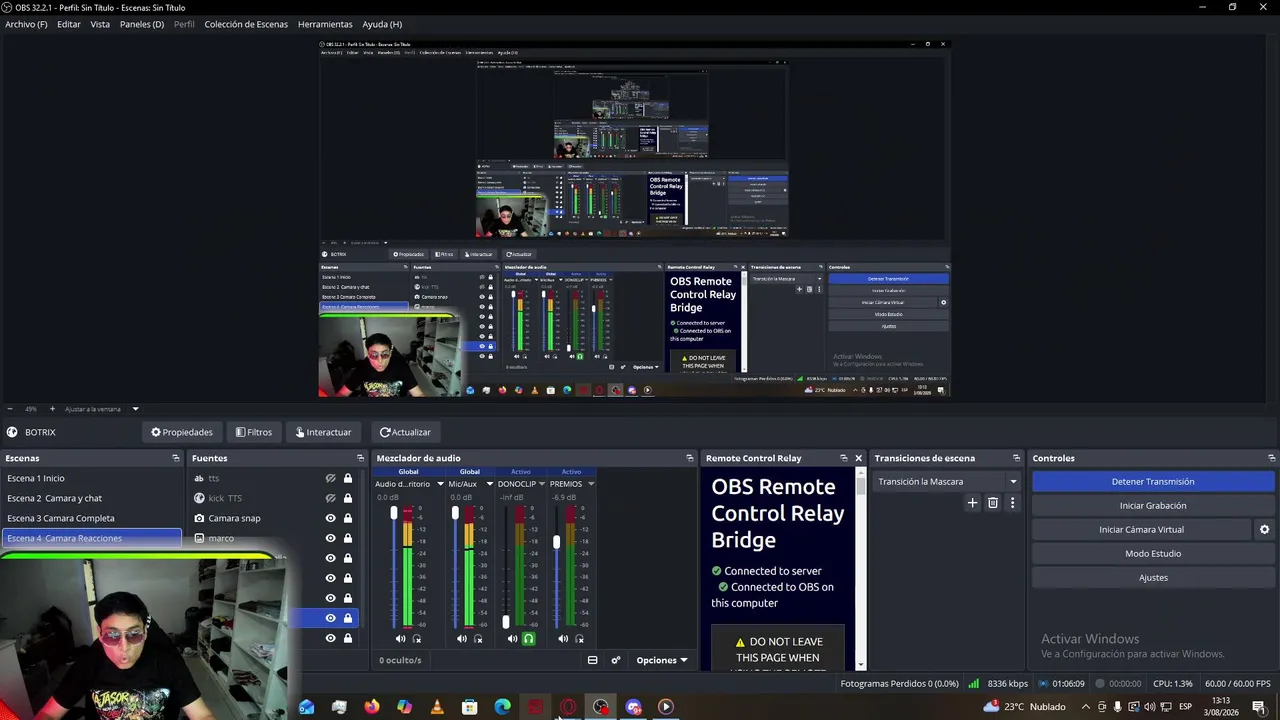Image resolution: width=1280 pixels, height=720 pixels.
Task: Zoom out the preview with the minus icon
Action: point(10,409)
